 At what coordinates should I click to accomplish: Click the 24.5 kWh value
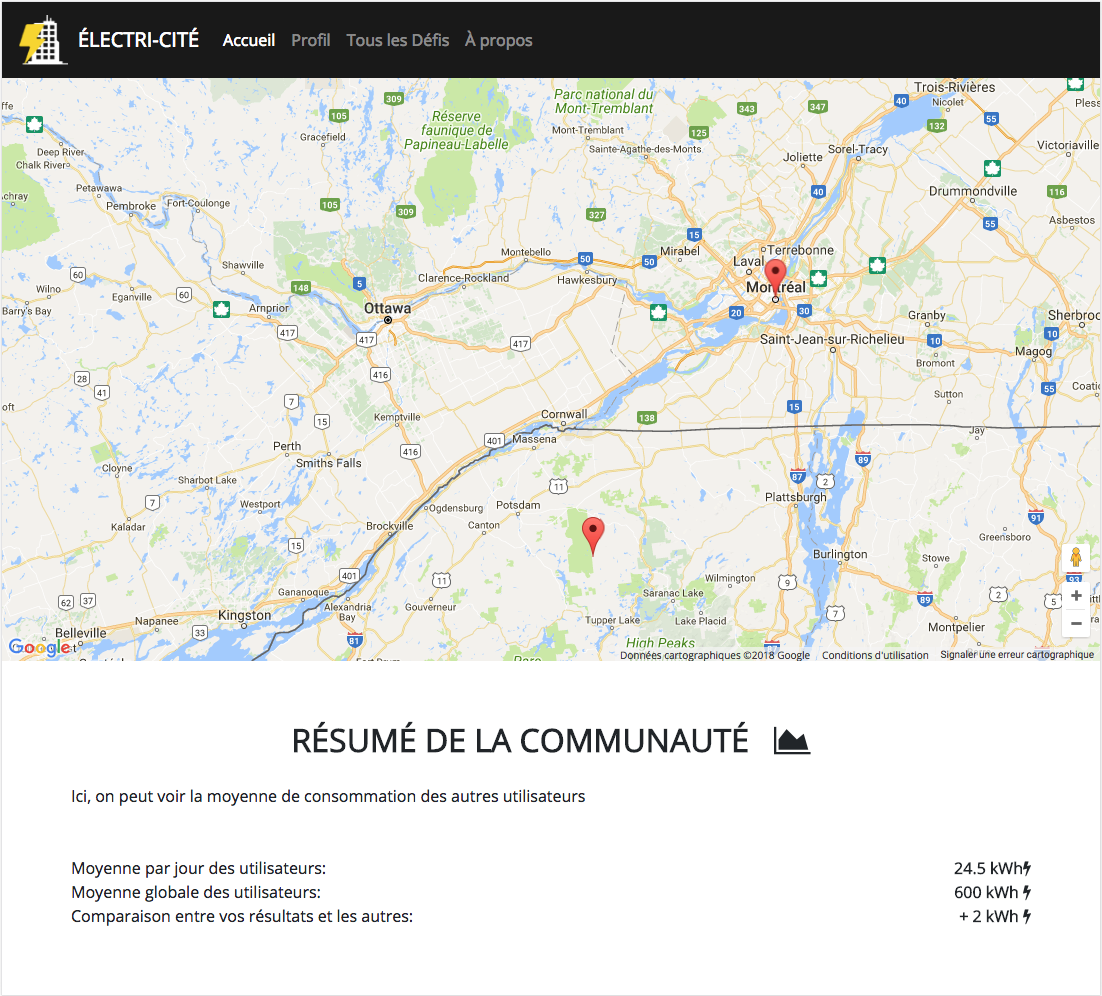tap(987, 868)
